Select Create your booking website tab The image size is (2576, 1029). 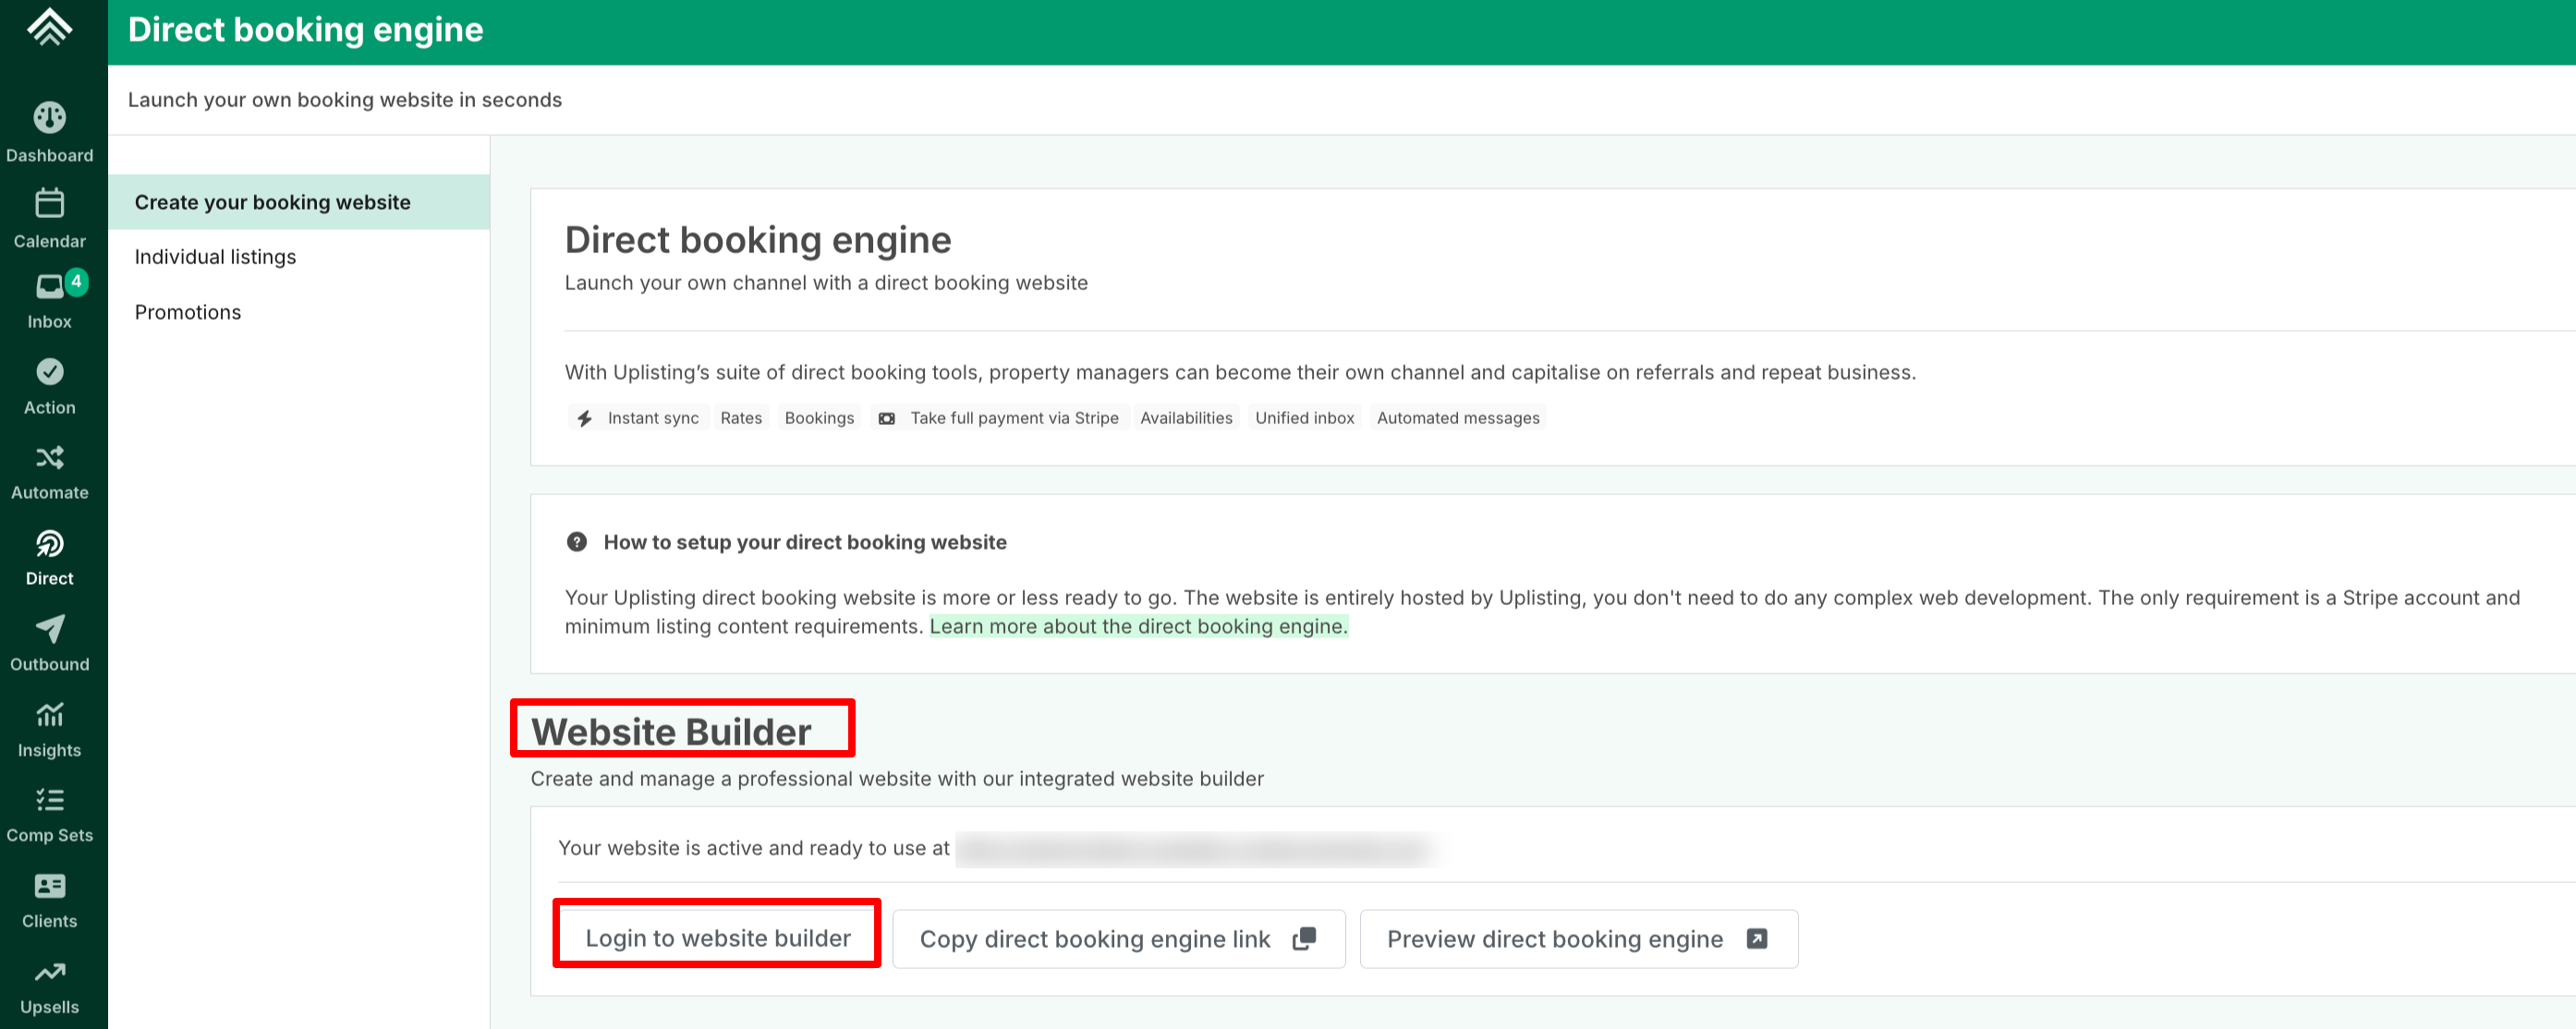coord(272,202)
